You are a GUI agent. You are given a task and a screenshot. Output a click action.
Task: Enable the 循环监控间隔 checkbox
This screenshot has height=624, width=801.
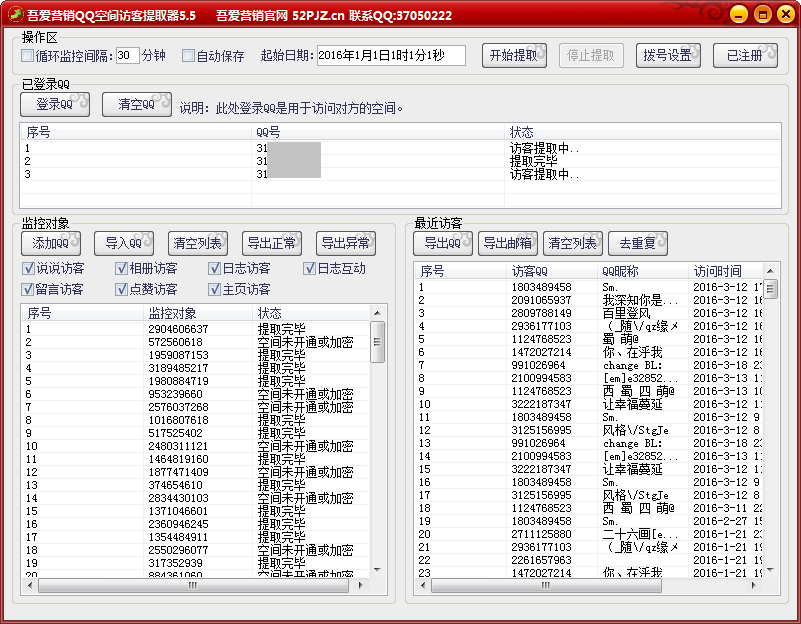(28, 56)
